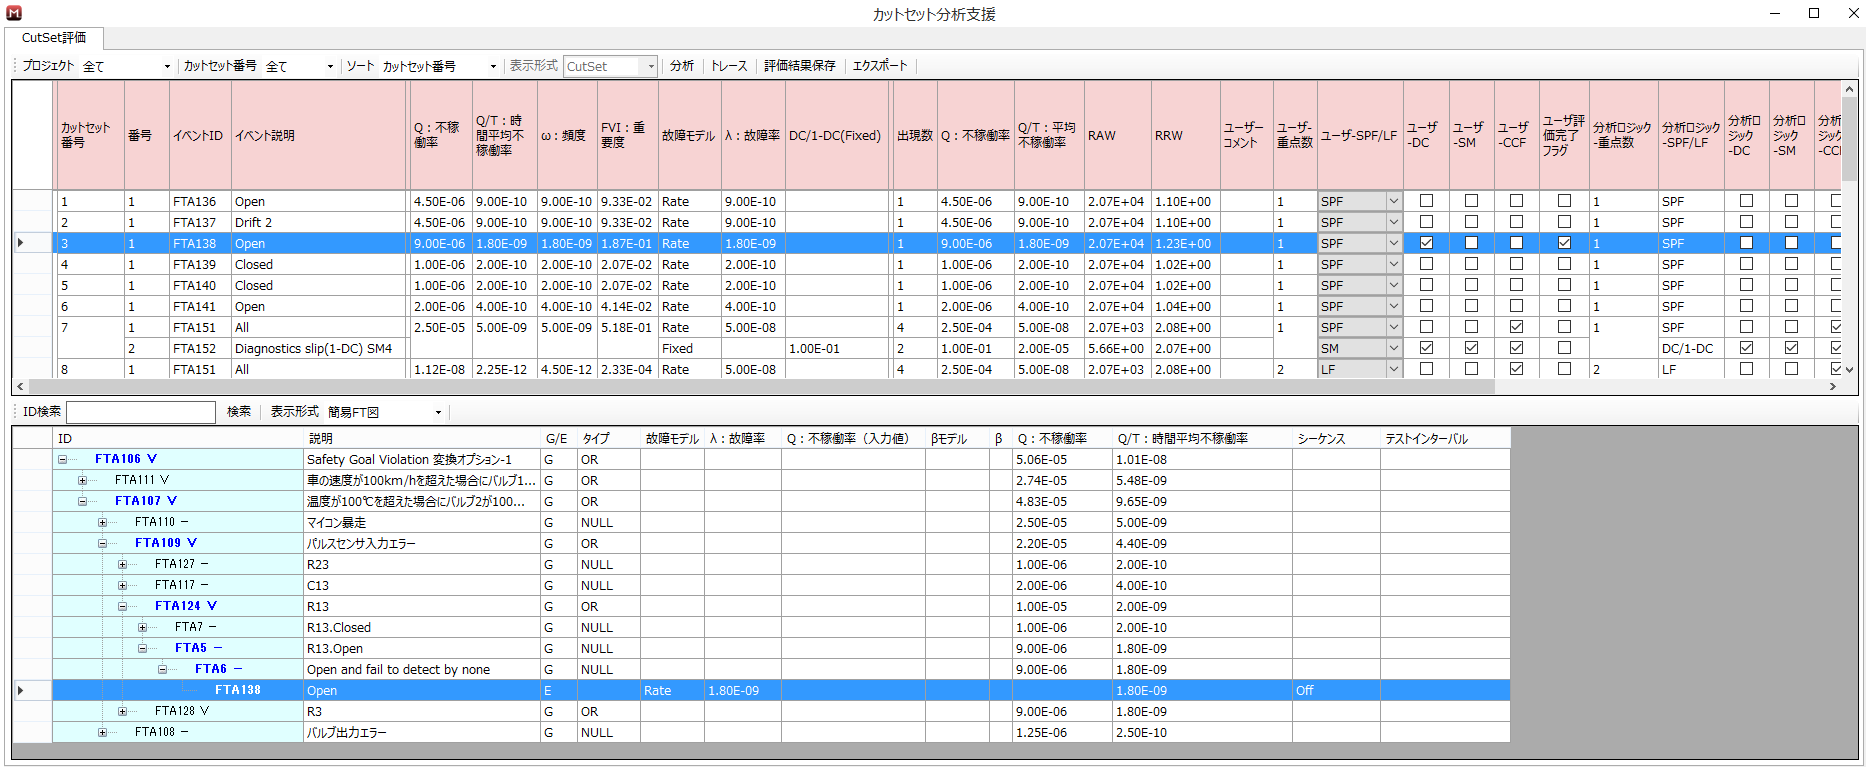Click the シーケンス column header
This screenshot has height=771, width=1870.
1337,439
